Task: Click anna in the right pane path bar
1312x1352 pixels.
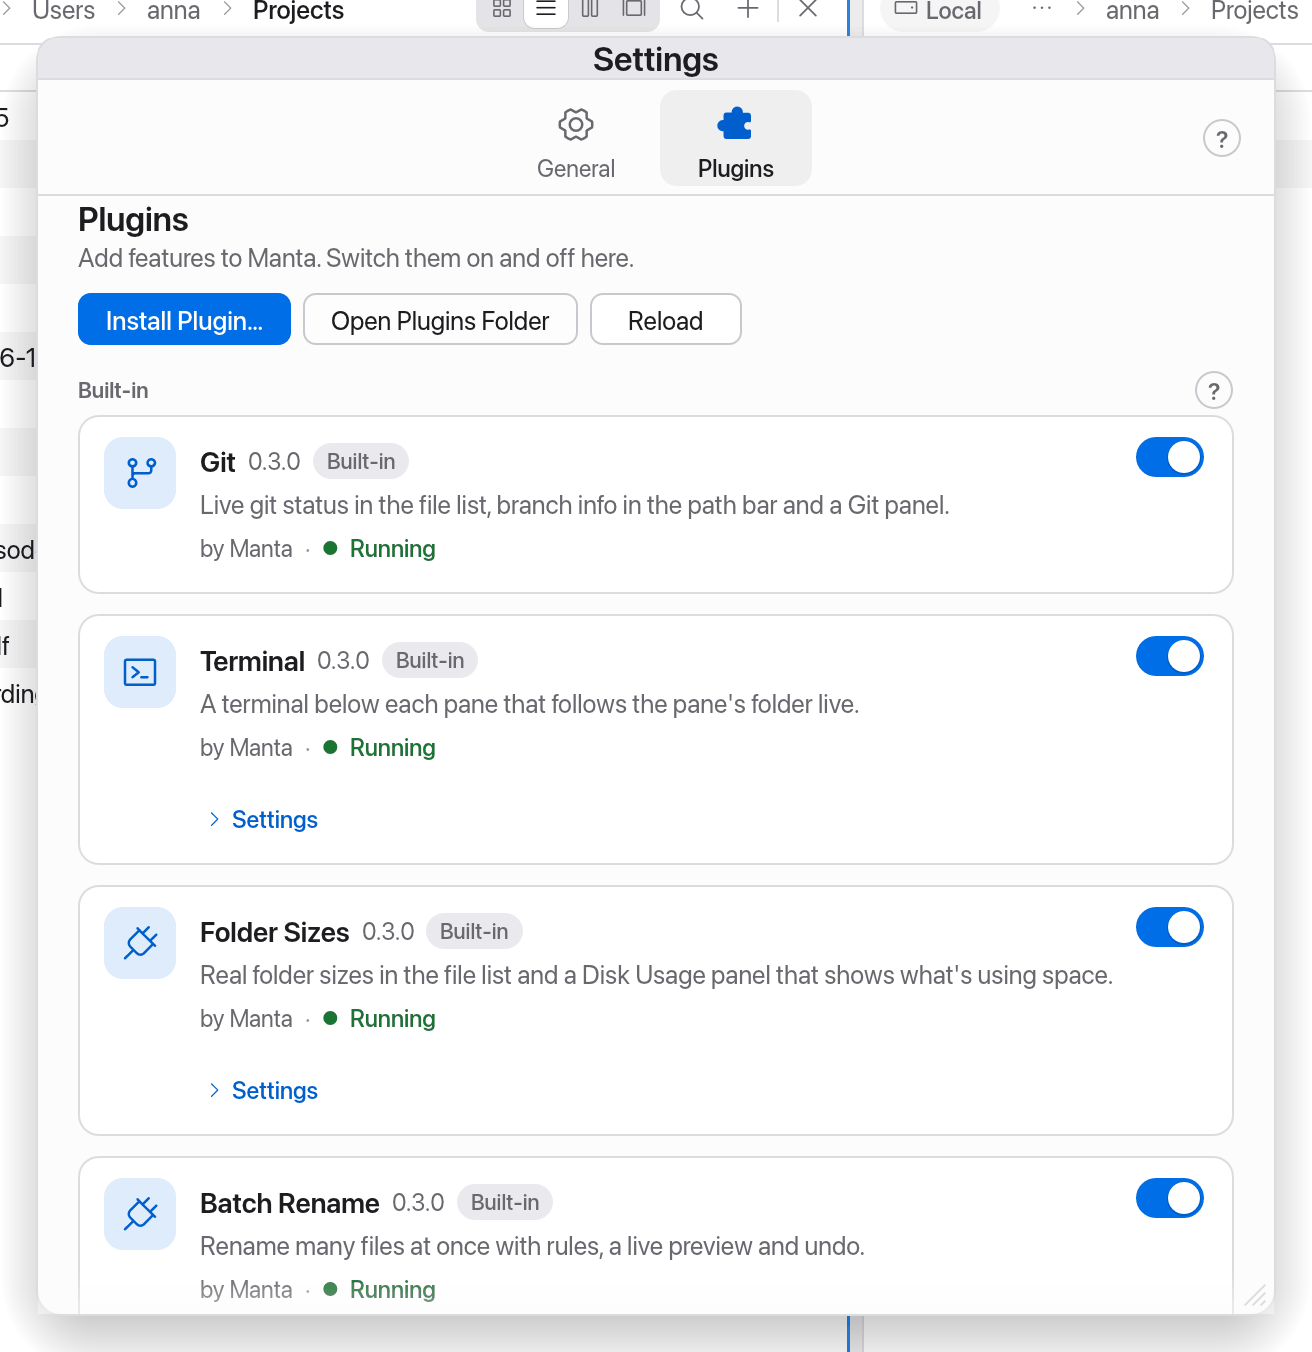Action: pos(1132,11)
